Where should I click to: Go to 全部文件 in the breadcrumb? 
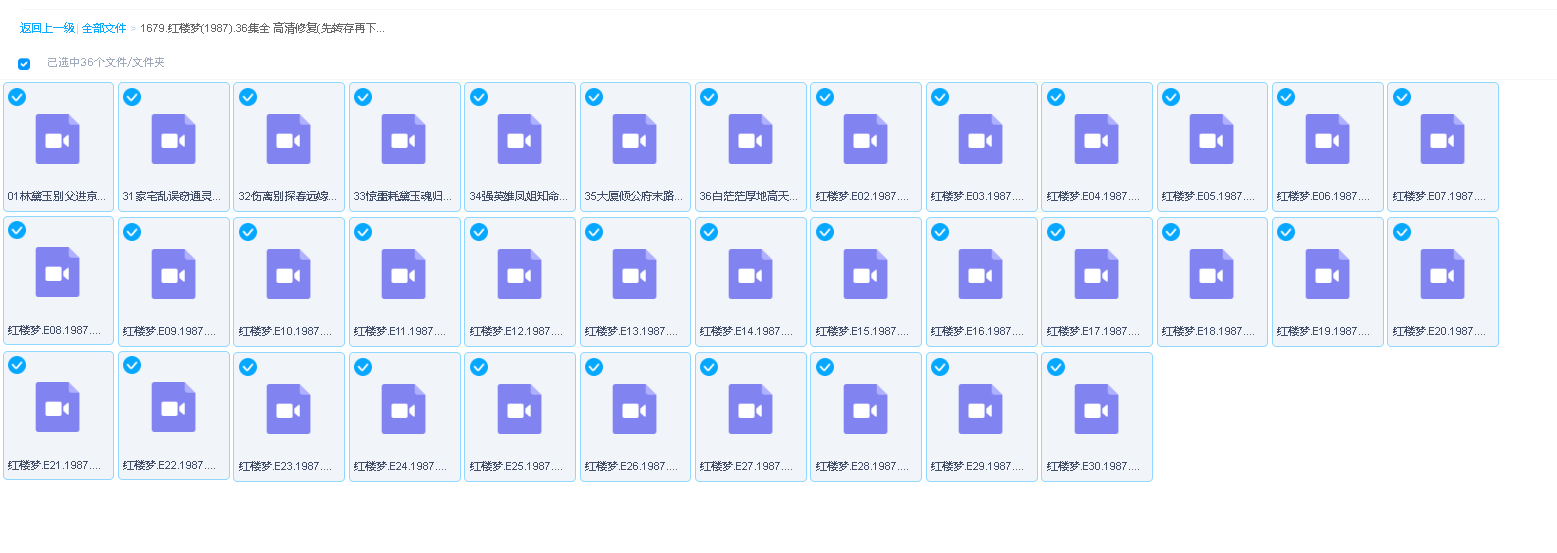104,28
